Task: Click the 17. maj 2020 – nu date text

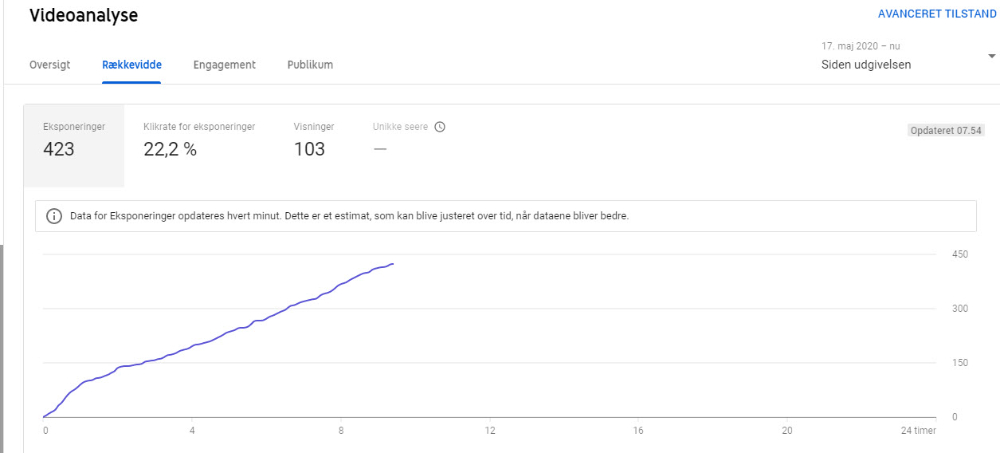Action: [x=861, y=46]
